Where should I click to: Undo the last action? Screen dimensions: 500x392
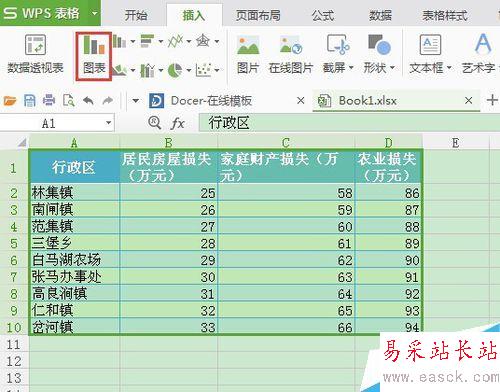(x=88, y=100)
